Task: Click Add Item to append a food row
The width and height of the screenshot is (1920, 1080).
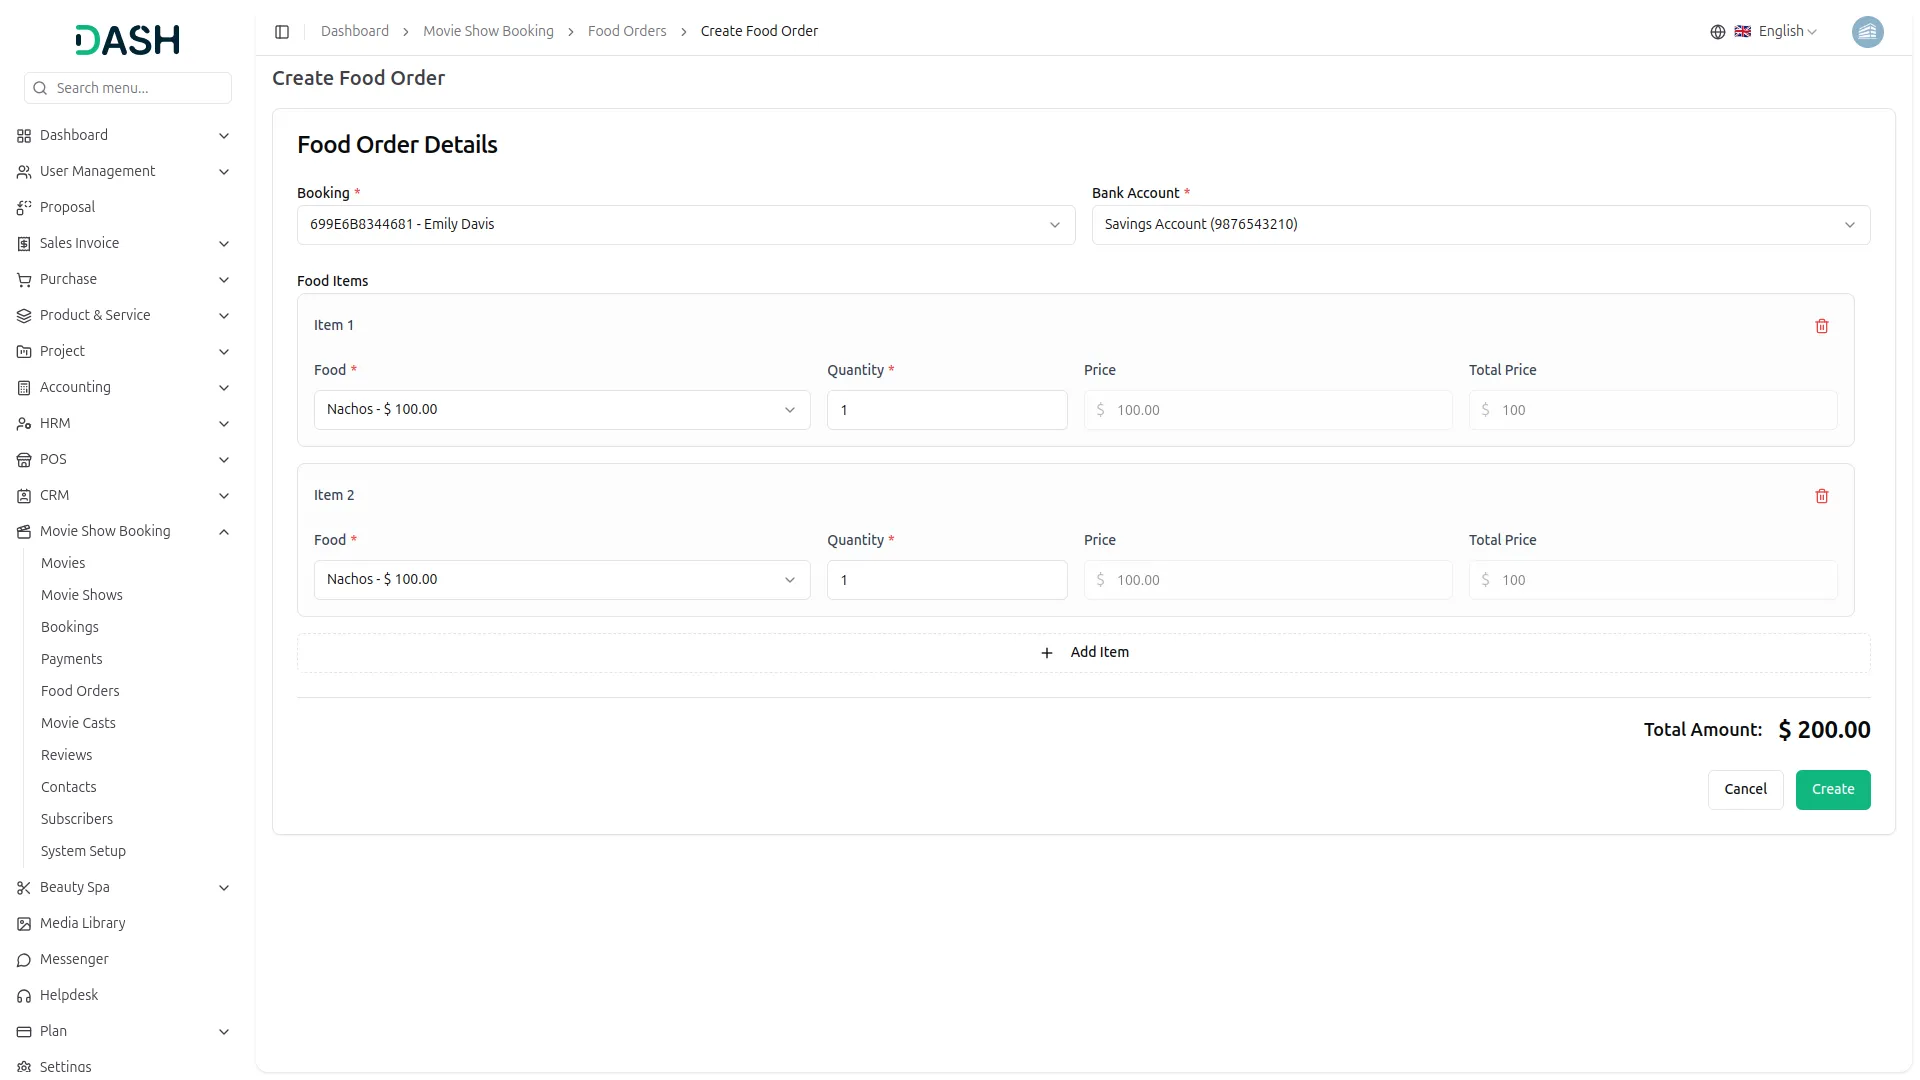Action: coord(1084,652)
